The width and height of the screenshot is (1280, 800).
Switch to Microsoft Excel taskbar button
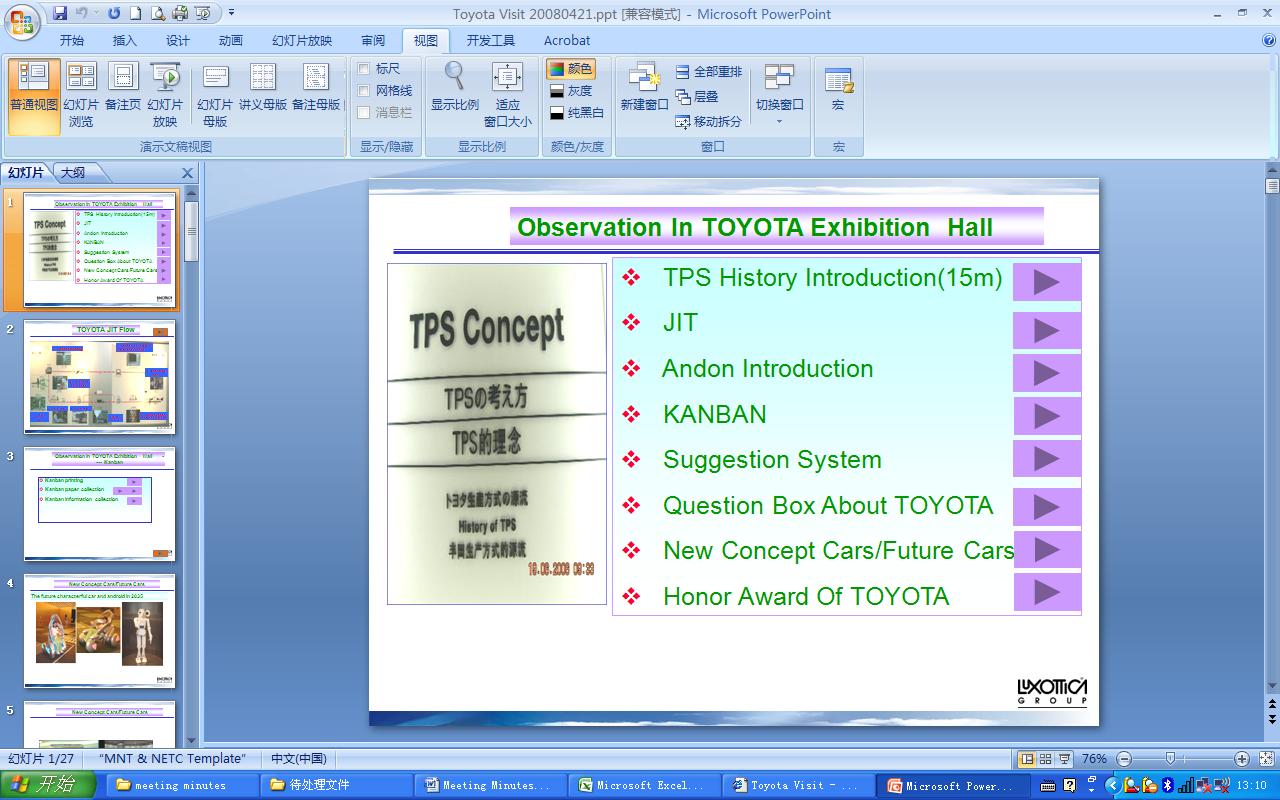(x=646, y=785)
